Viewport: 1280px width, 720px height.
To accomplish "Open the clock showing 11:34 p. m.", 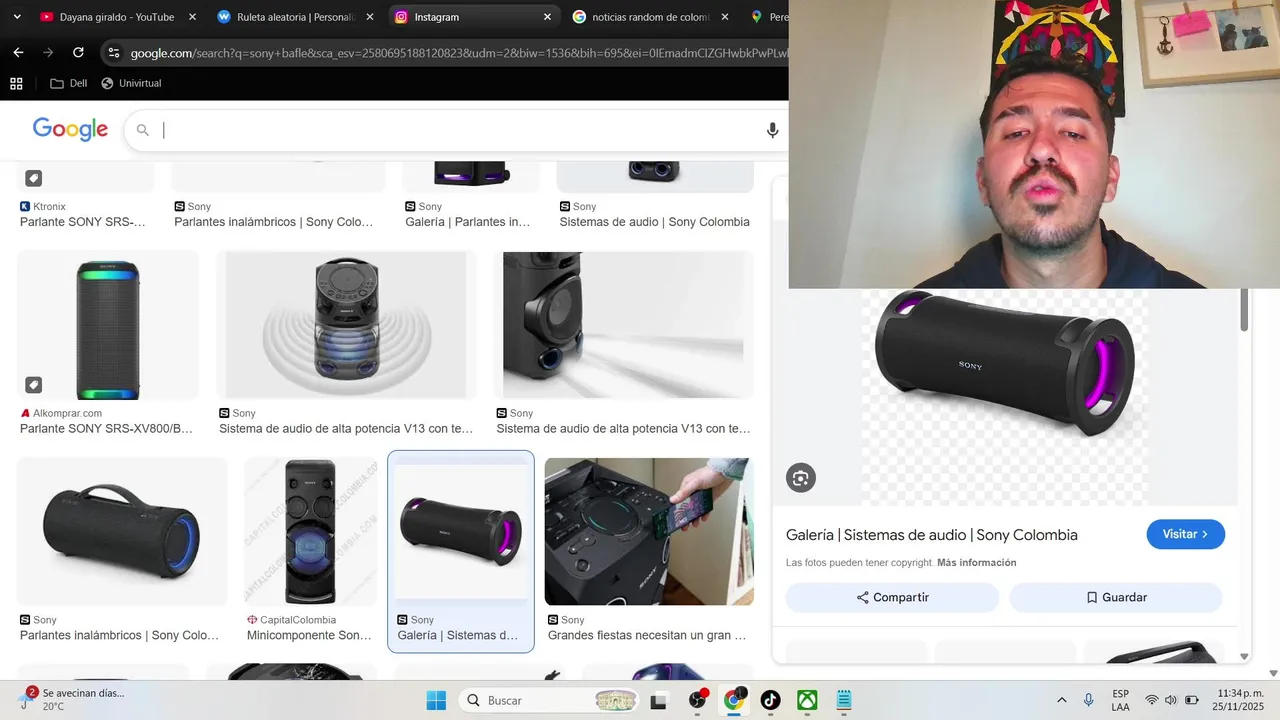I will [x=1240, y=700].
